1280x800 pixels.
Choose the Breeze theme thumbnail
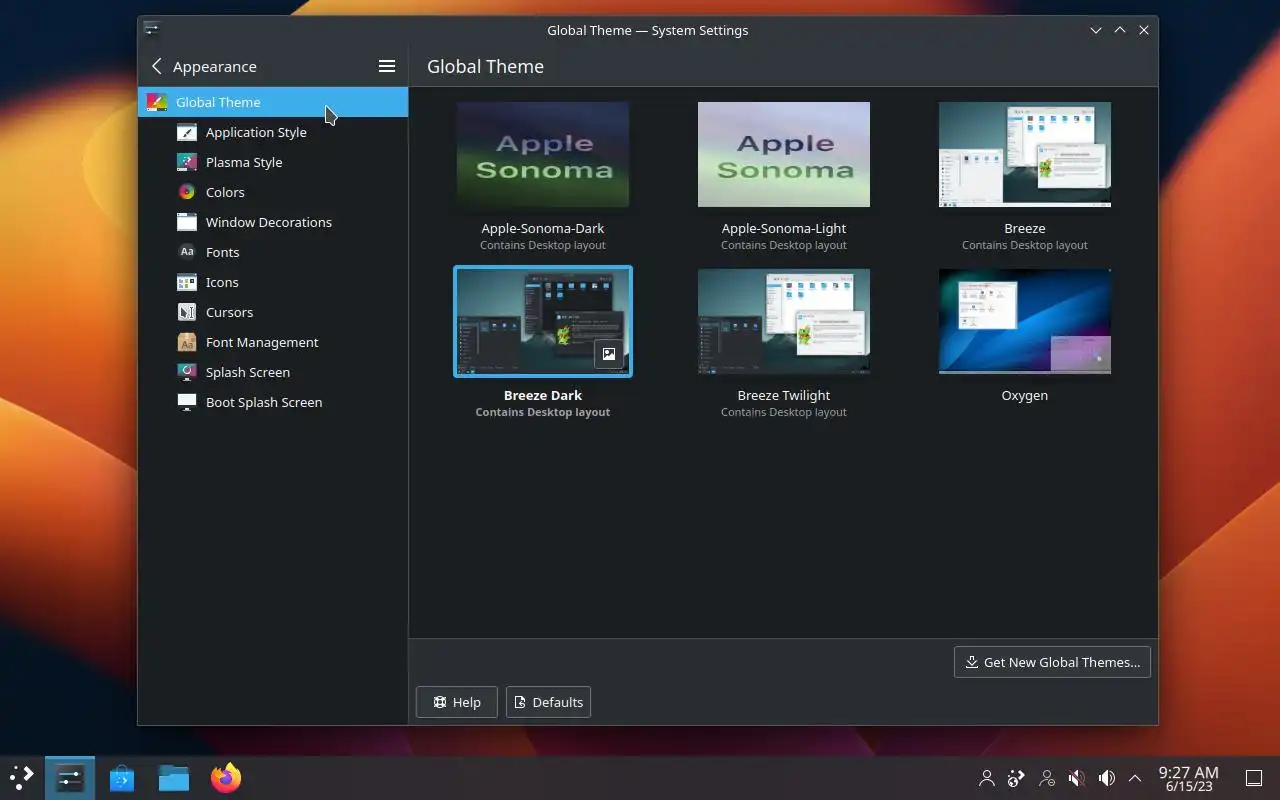1025,154
